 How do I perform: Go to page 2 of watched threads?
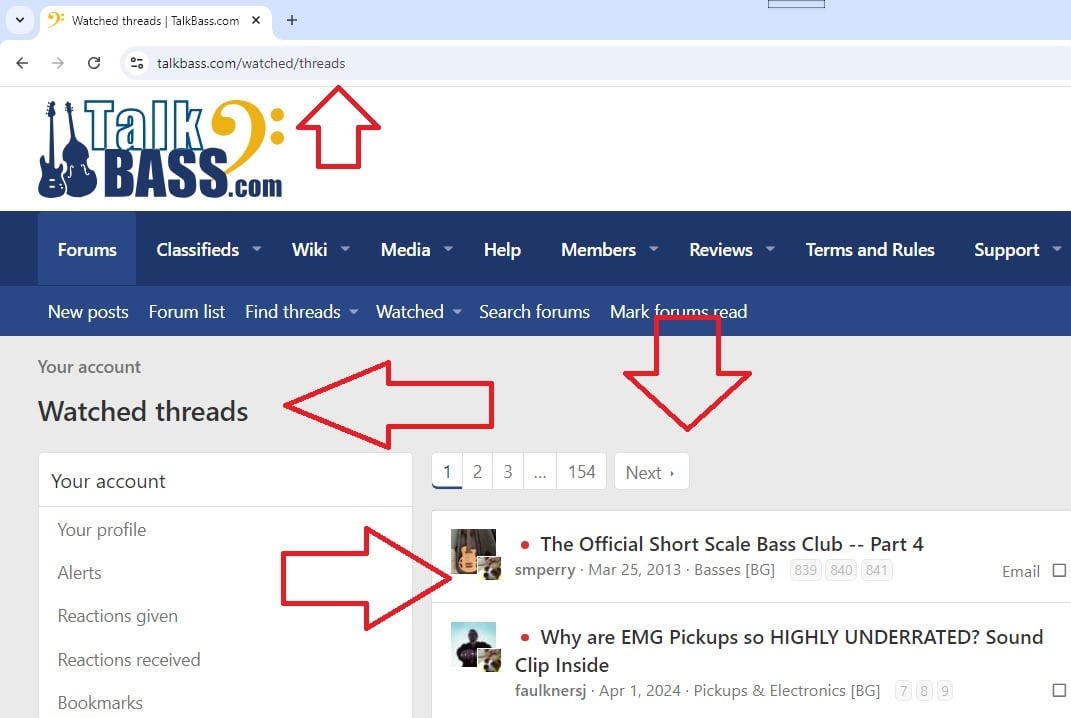pos(477,471)
